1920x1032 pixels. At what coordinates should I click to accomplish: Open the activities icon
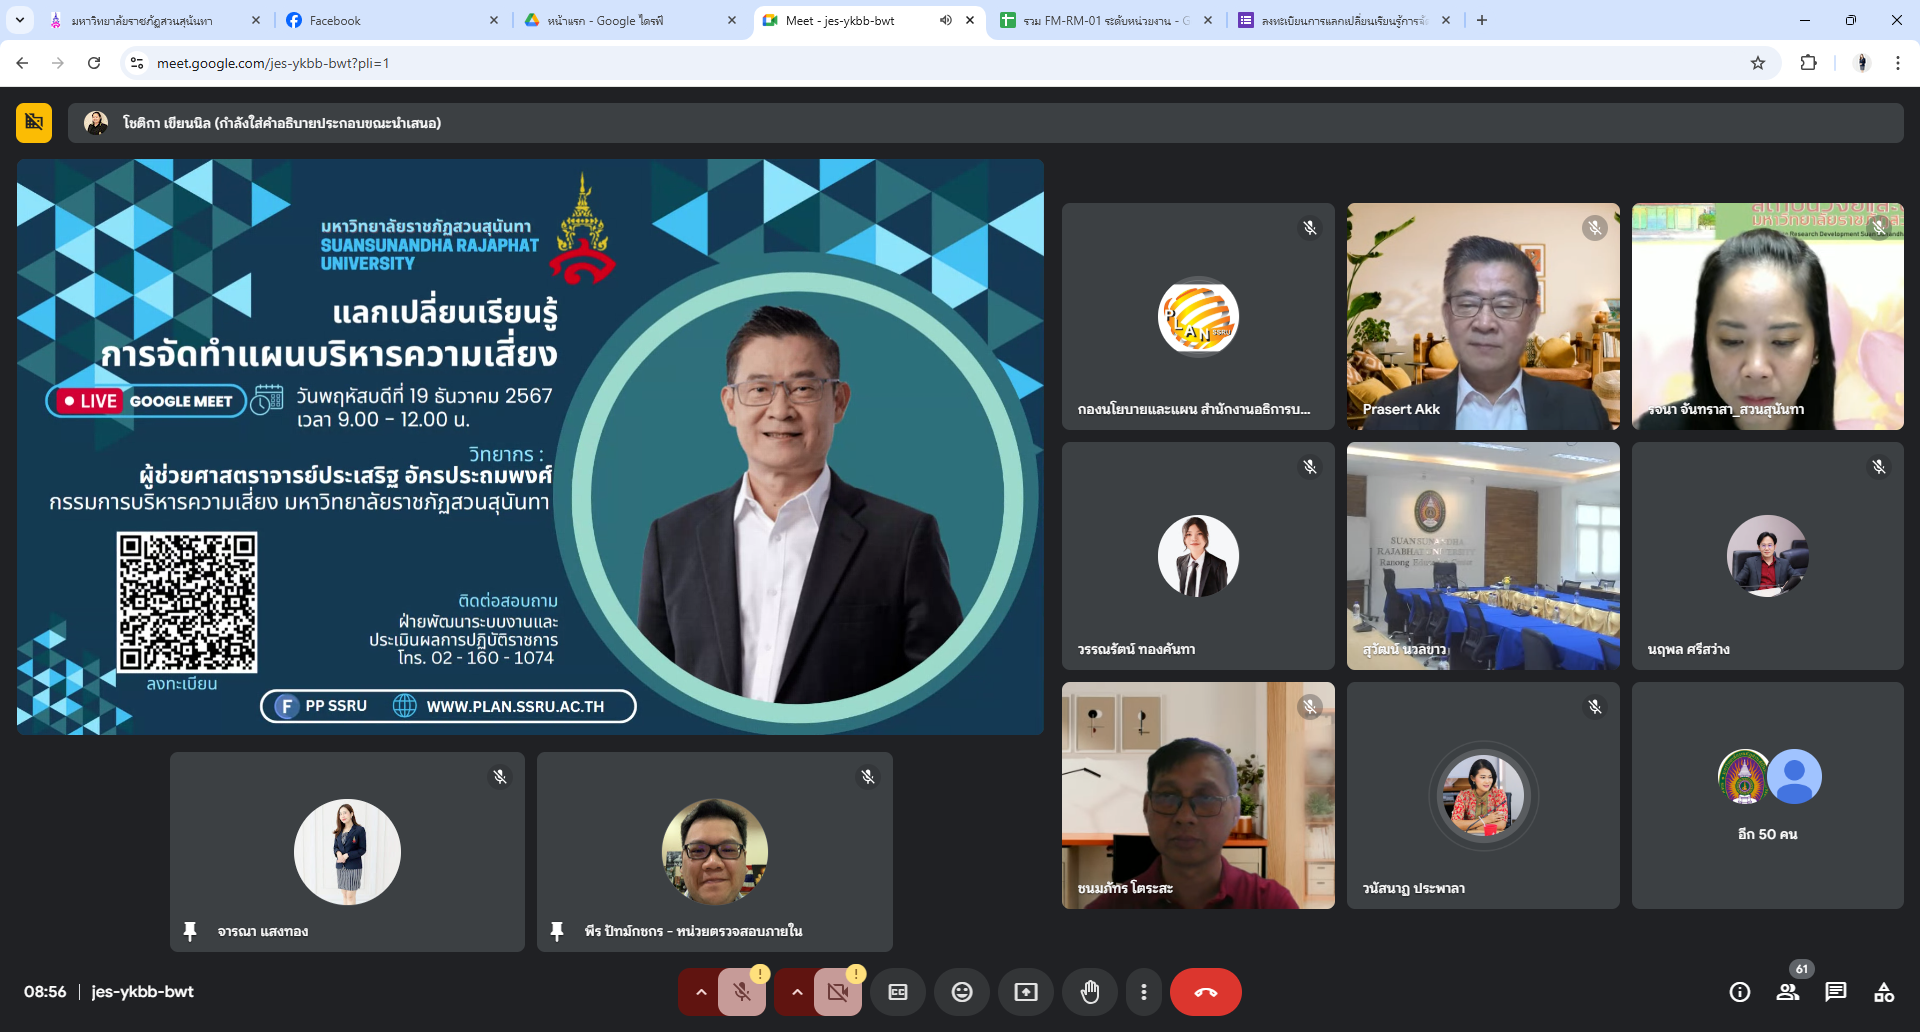1884,992
